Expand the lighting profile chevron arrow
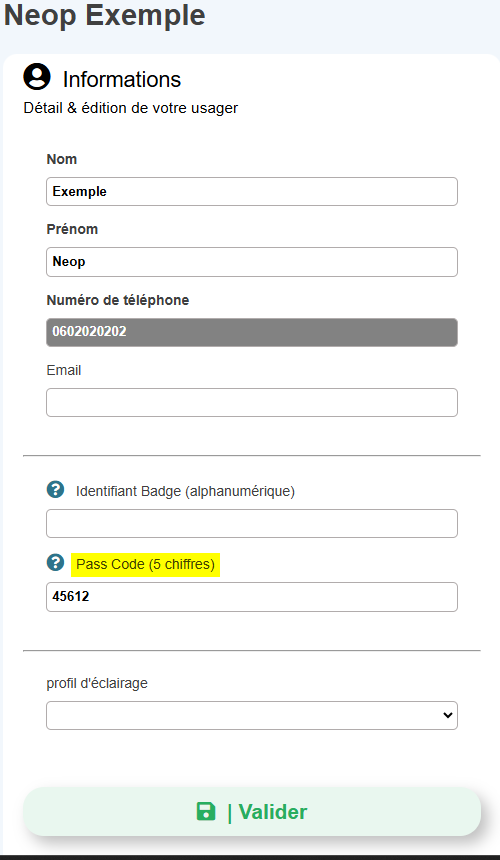This screenshot has height=860, width=500. [x=447, y=715]
